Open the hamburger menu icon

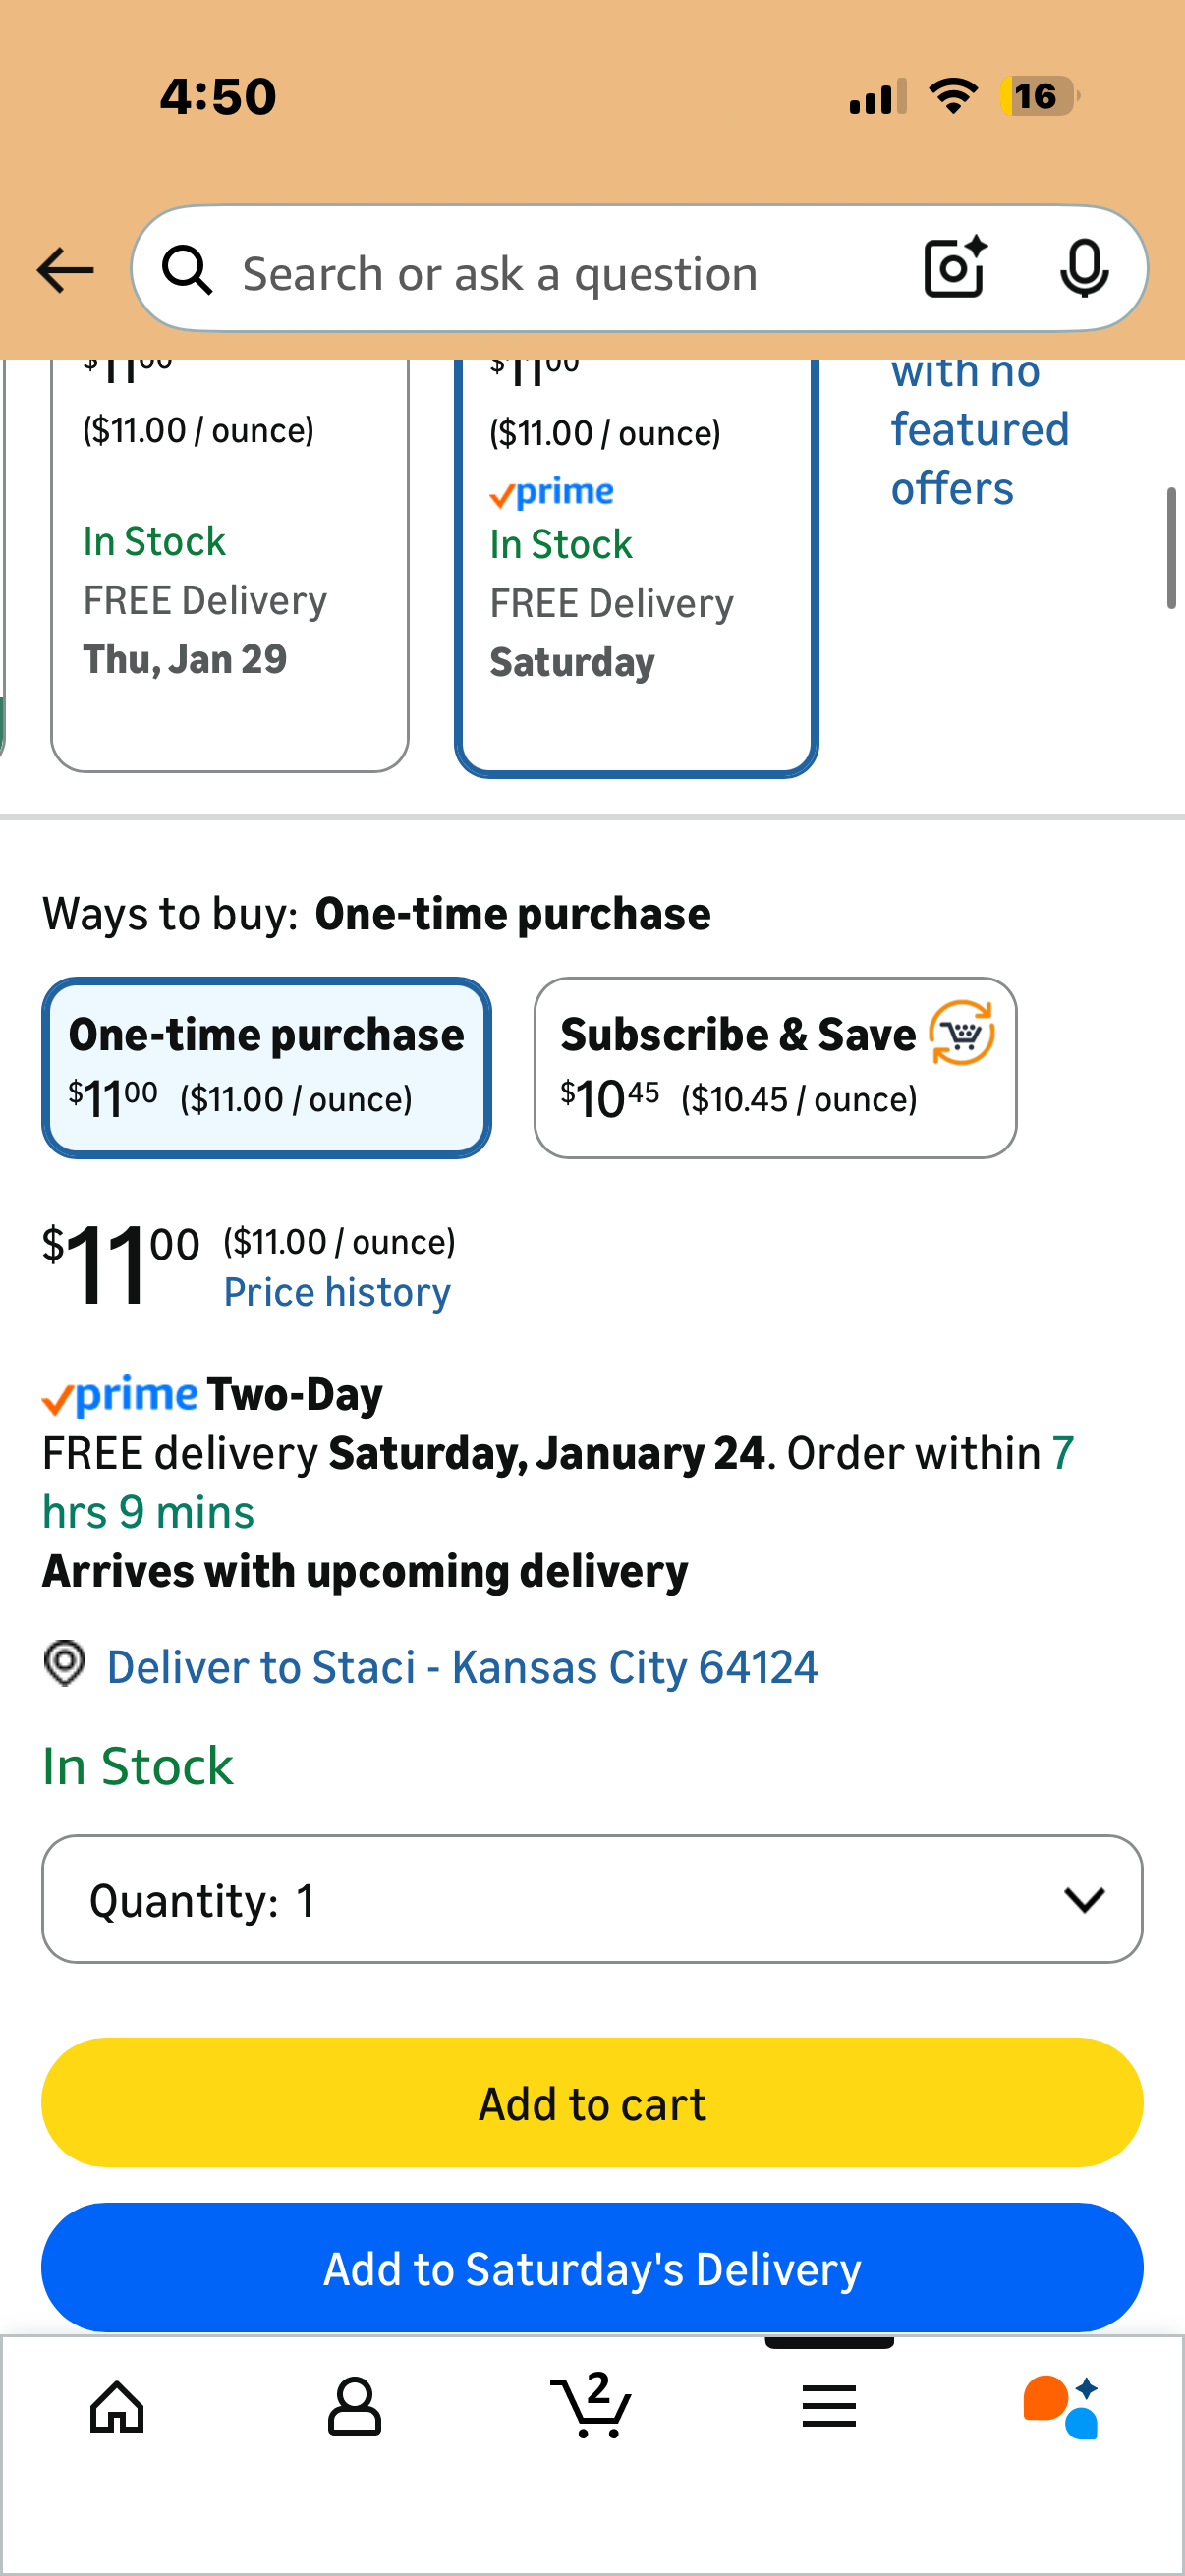(x=829, y=2406)
